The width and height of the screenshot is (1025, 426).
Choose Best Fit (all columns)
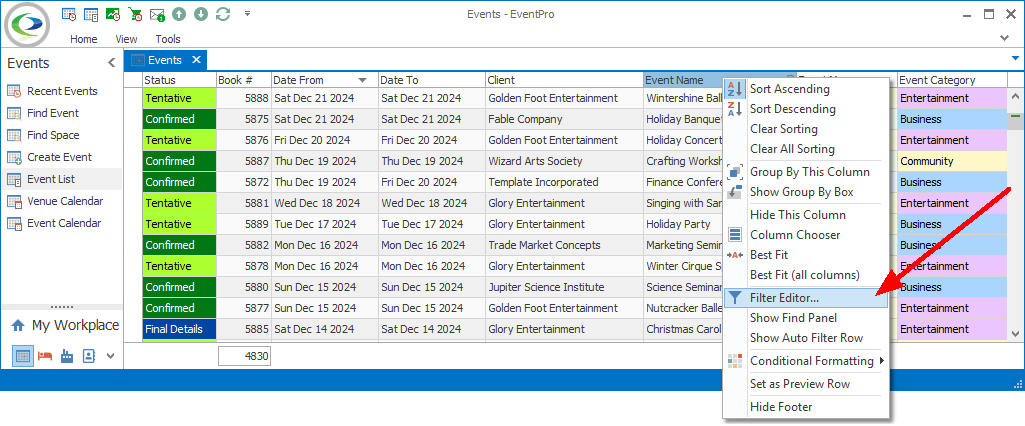click(805, 275)
